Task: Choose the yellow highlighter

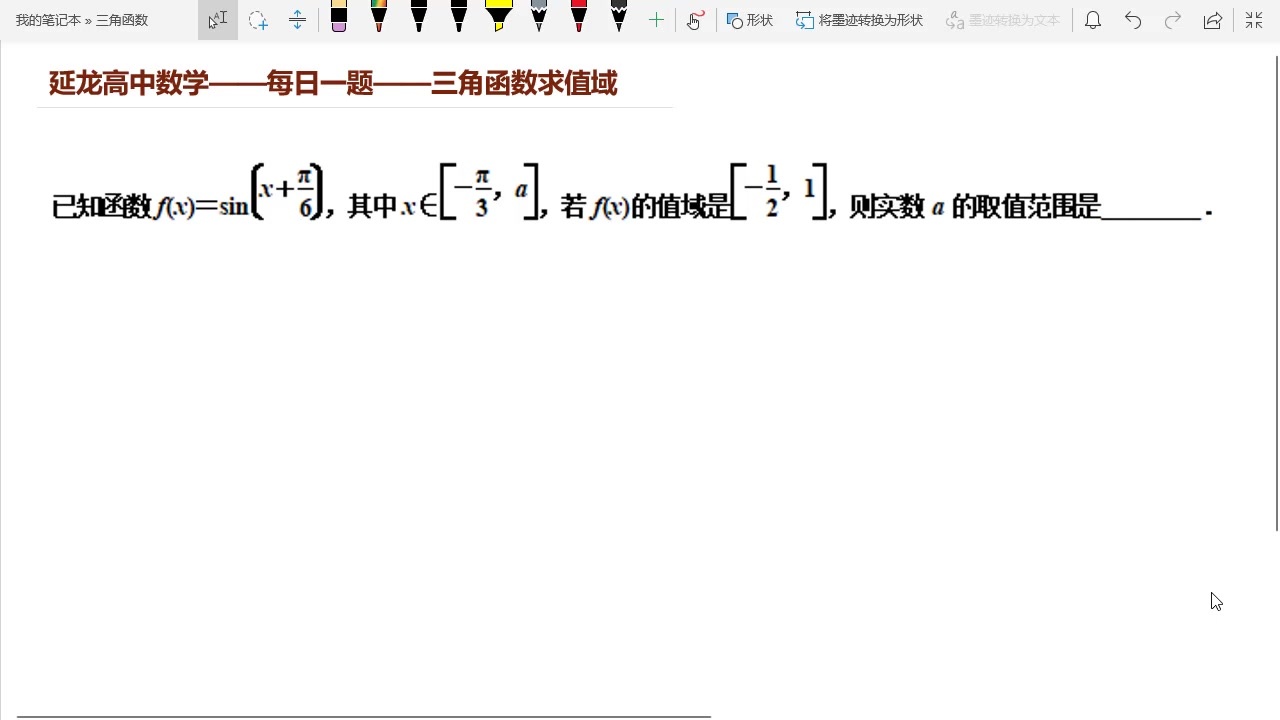Action: [499, 17]
